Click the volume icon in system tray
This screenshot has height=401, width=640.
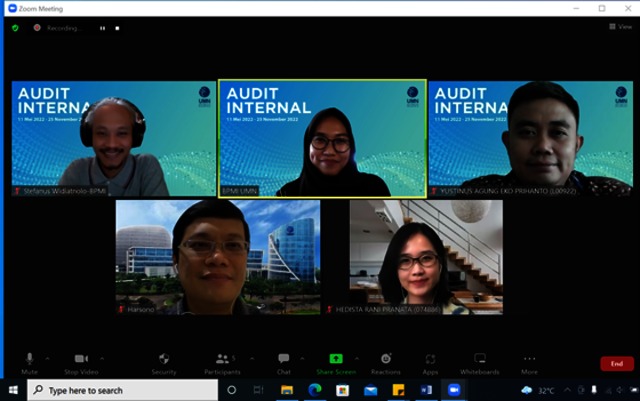tap(620, 390)
